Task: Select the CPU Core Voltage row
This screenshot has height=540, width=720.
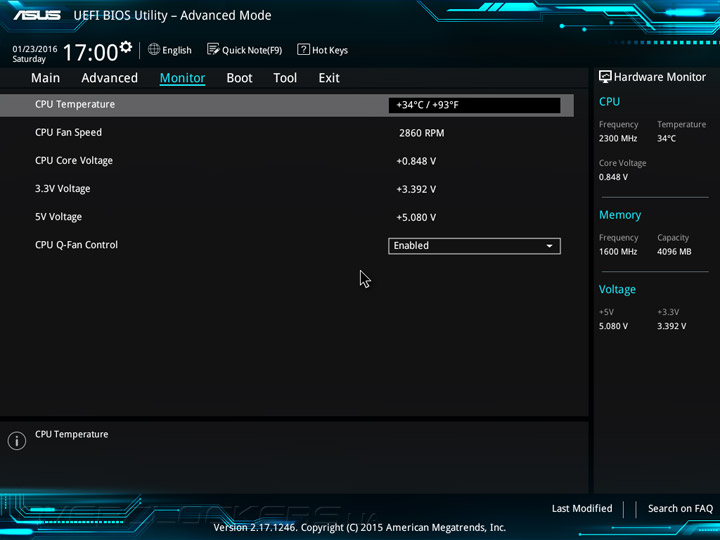Action: coord(287,161)
